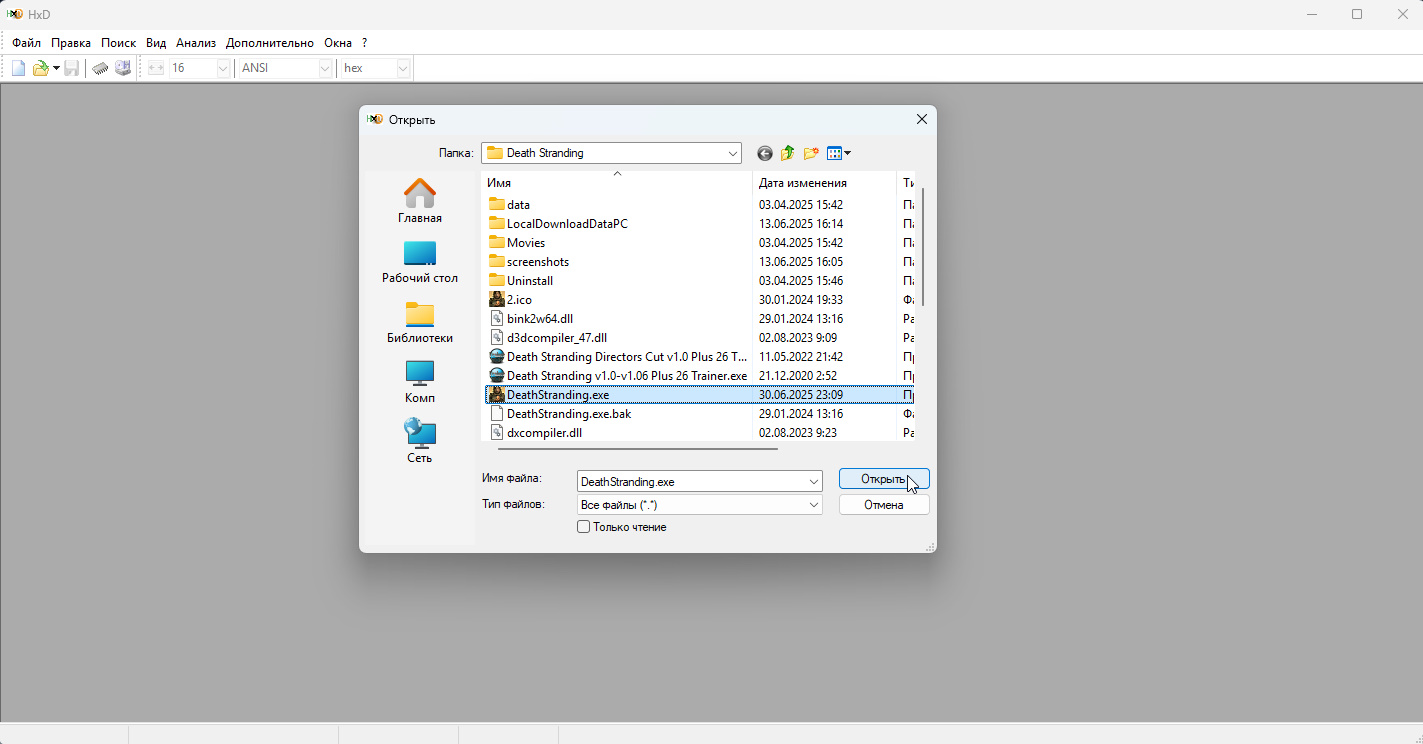Select Главная in the places sidebar

pyautogui.click(x=420, y=201)
